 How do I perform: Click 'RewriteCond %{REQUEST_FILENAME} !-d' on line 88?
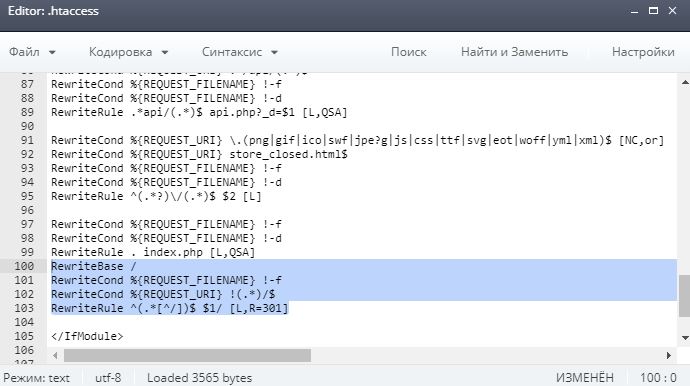[x=166, y=98]
